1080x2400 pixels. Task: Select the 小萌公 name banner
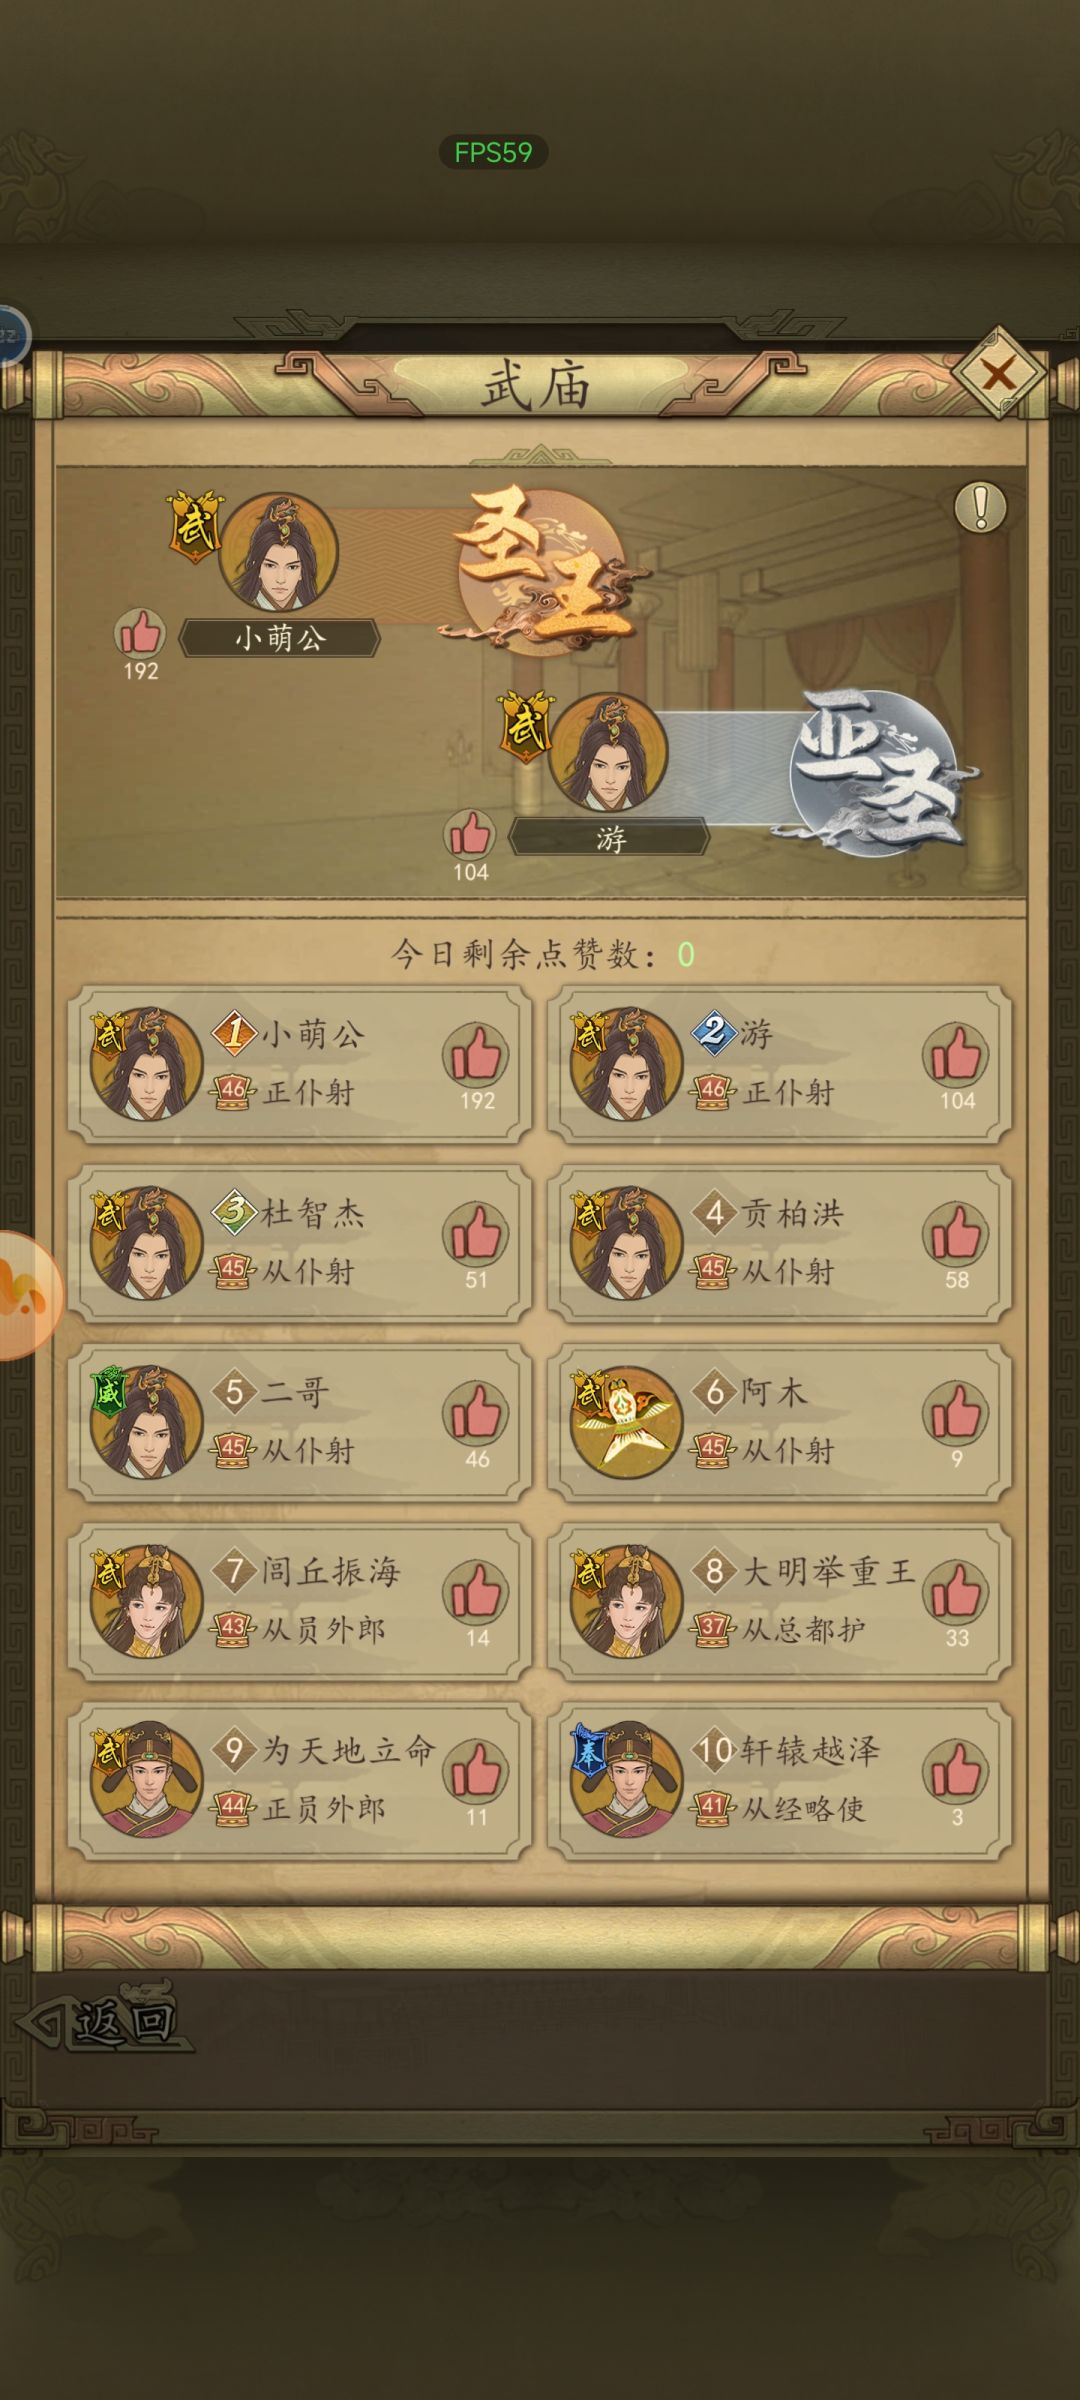click(279, 638)
